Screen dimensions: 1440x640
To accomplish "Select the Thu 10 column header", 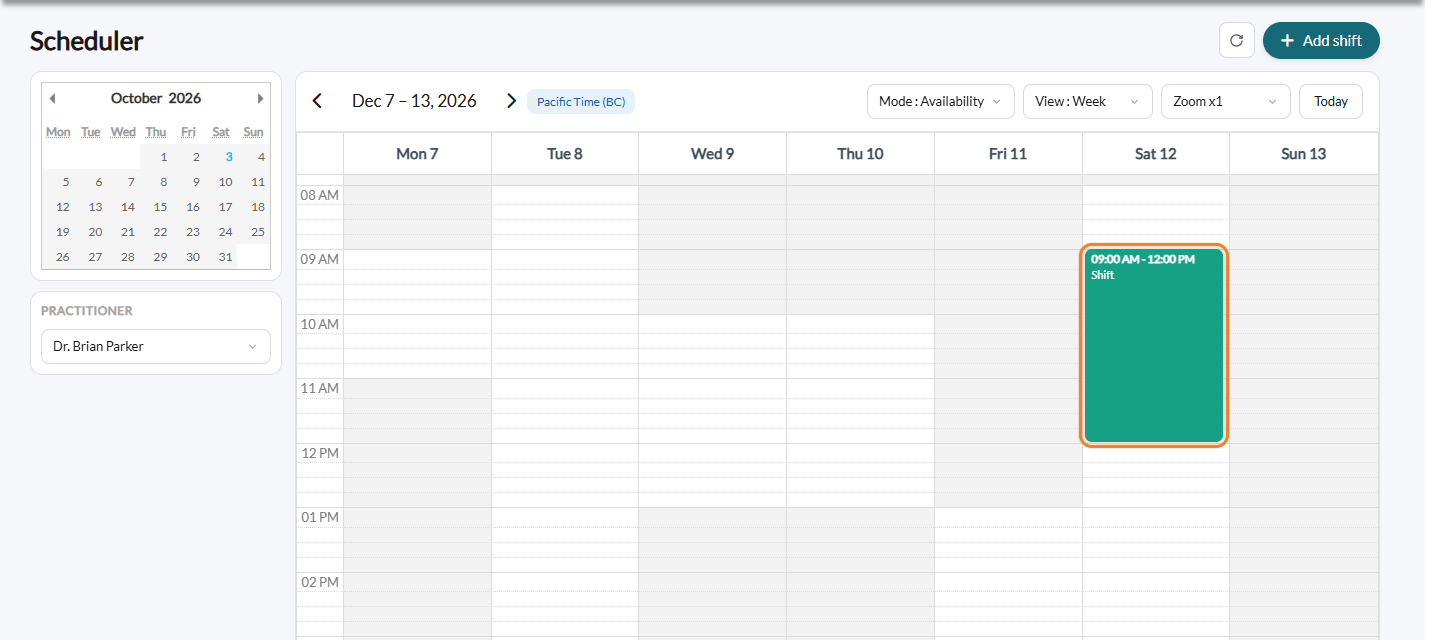I will pos(860,154).
